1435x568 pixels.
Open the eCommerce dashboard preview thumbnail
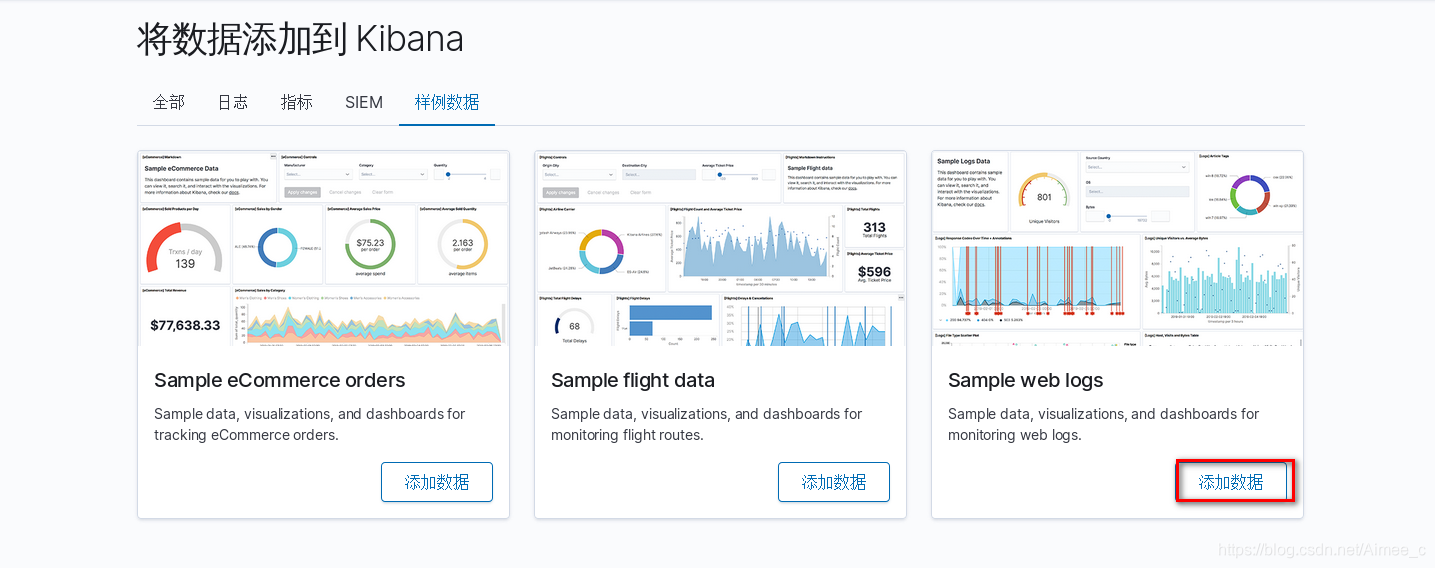(x=323, y=248)
